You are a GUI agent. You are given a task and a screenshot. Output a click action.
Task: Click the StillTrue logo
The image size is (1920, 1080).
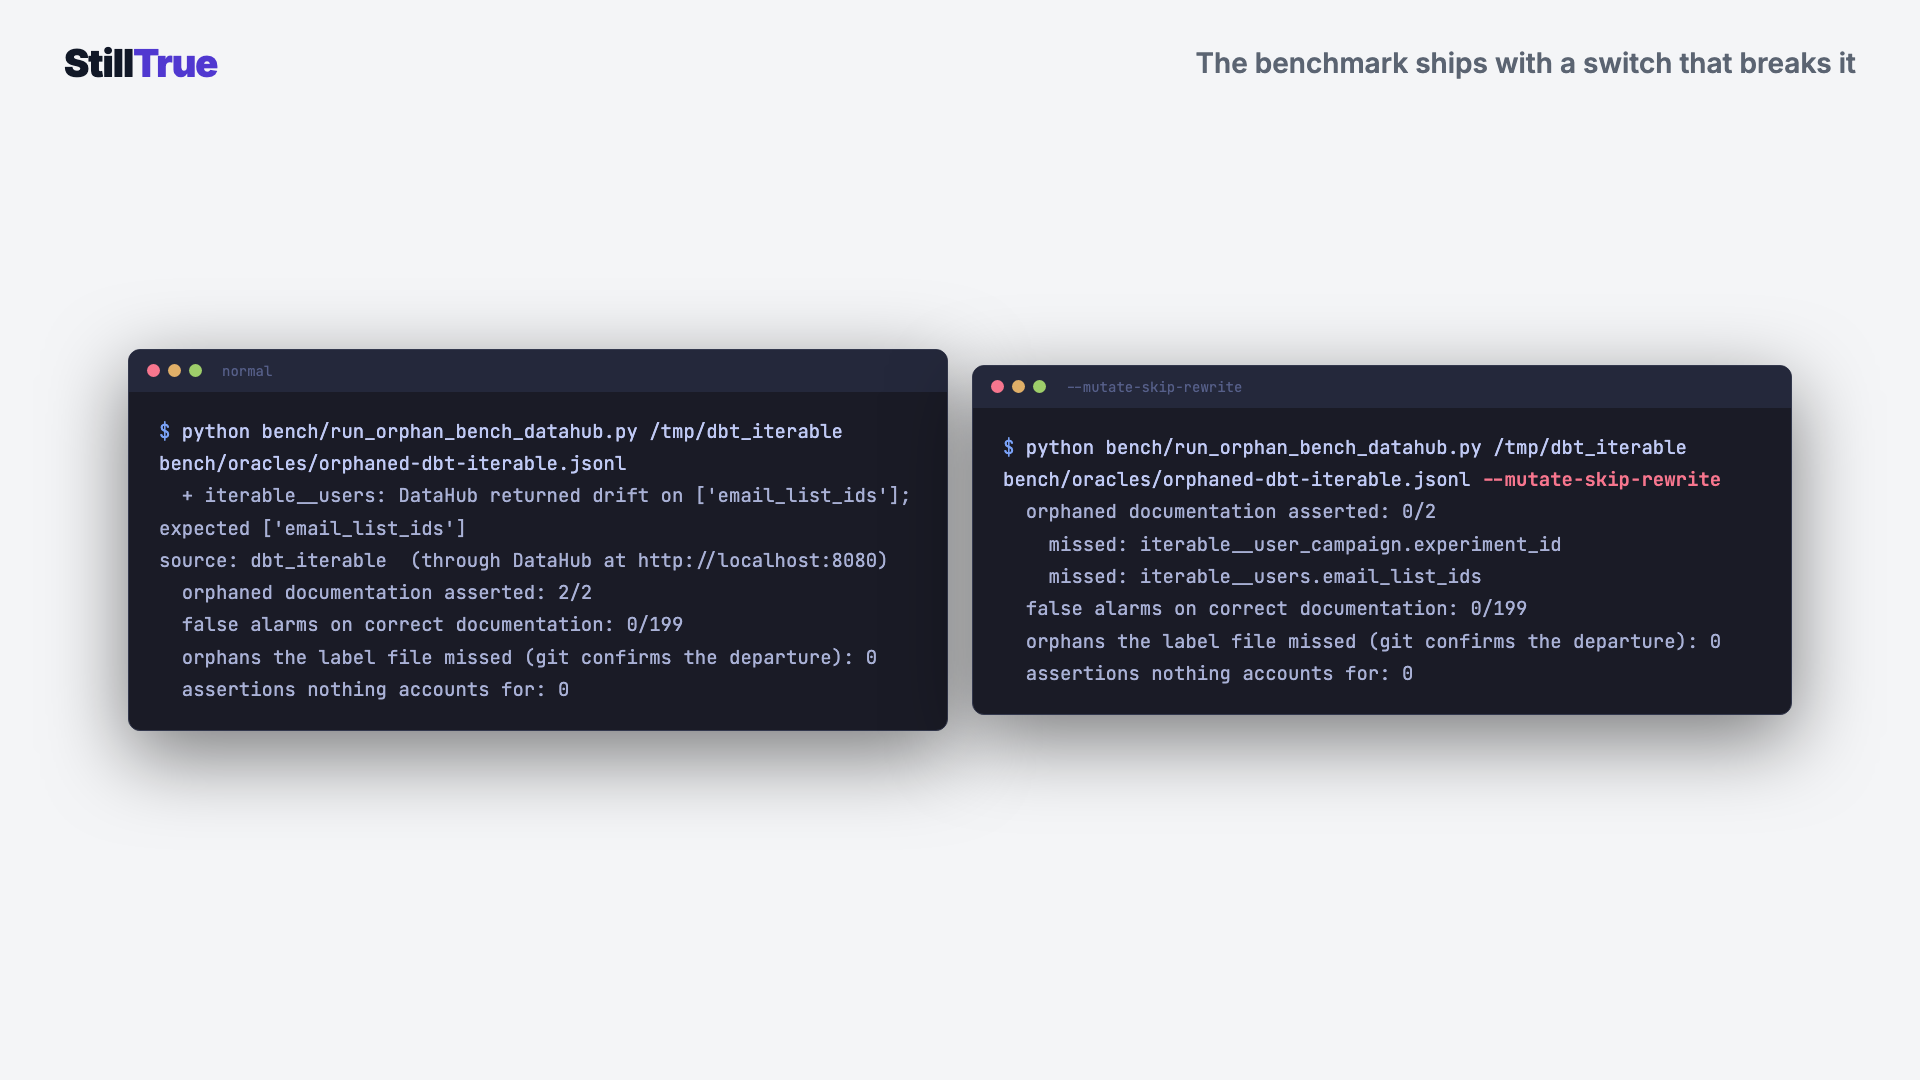click(x=141, y=63)
